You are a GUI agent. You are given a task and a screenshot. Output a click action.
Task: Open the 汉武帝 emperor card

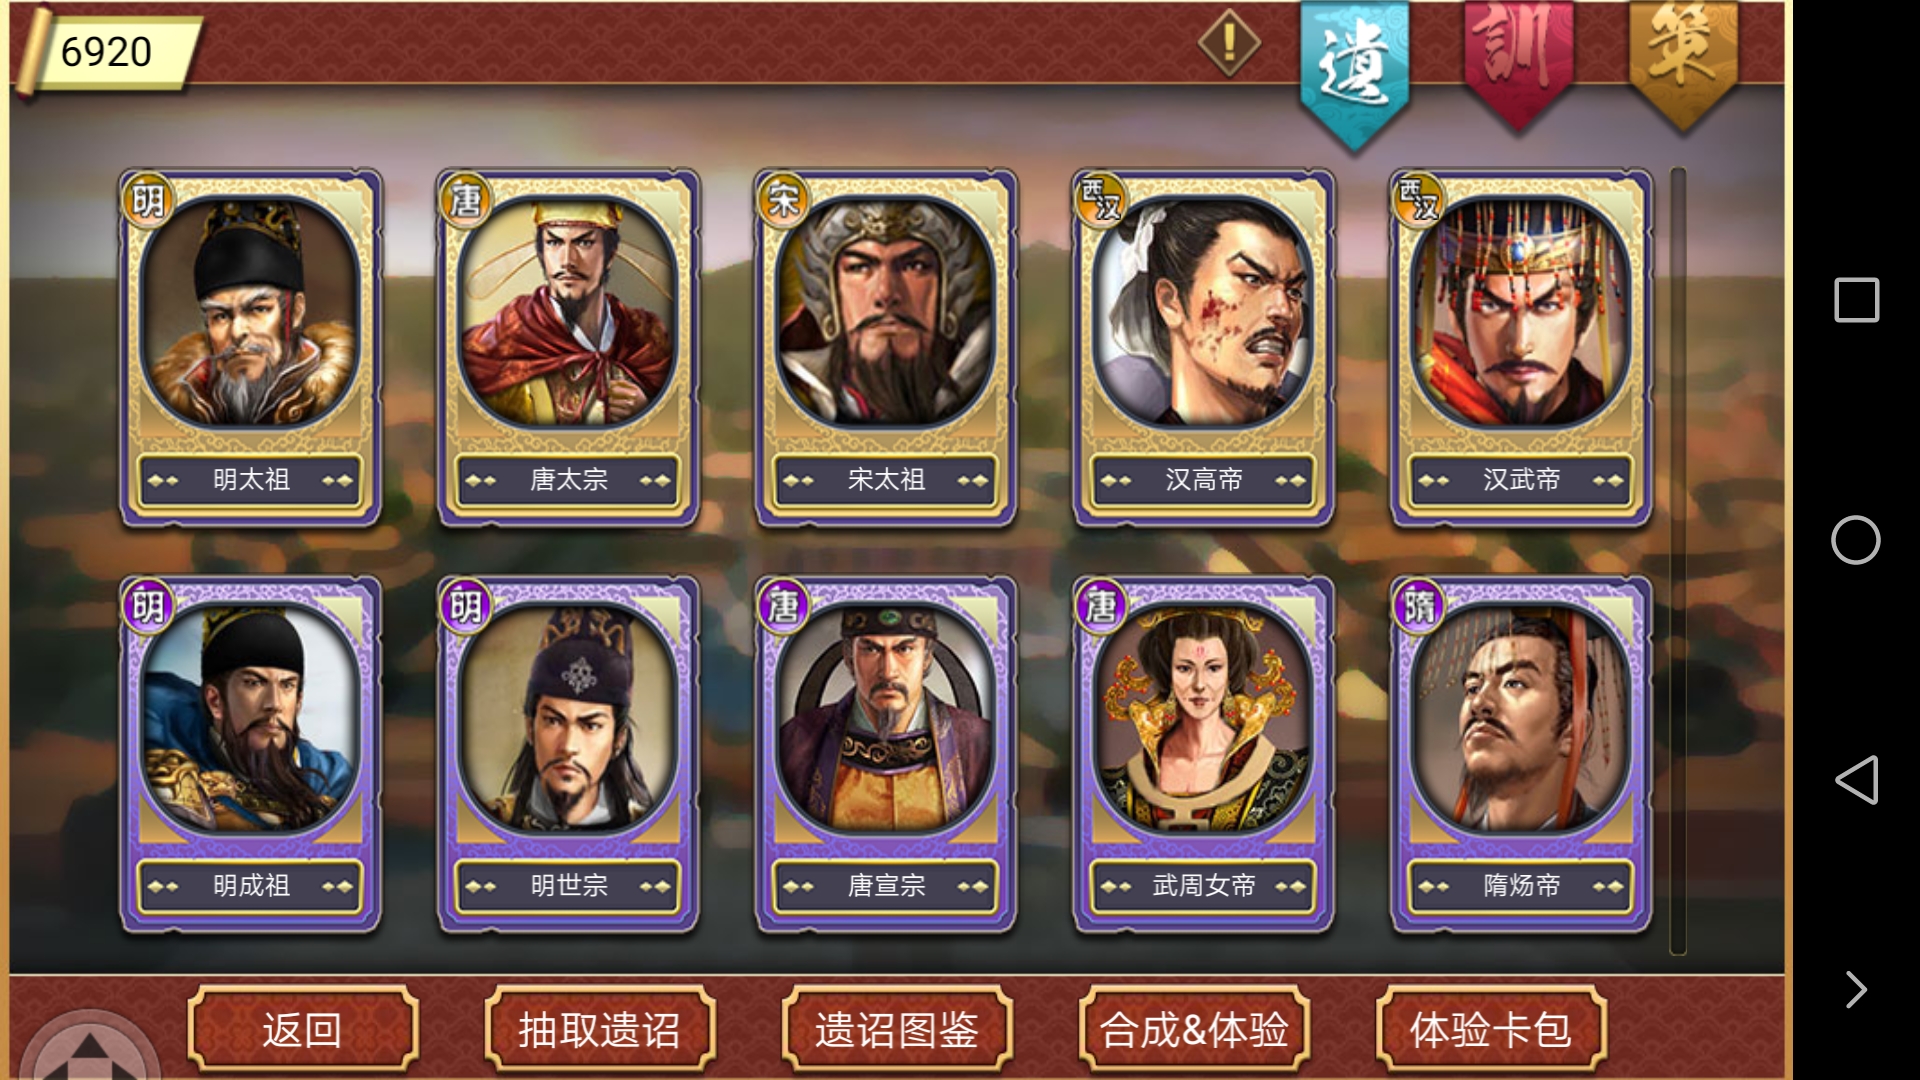click(1521, 347)
